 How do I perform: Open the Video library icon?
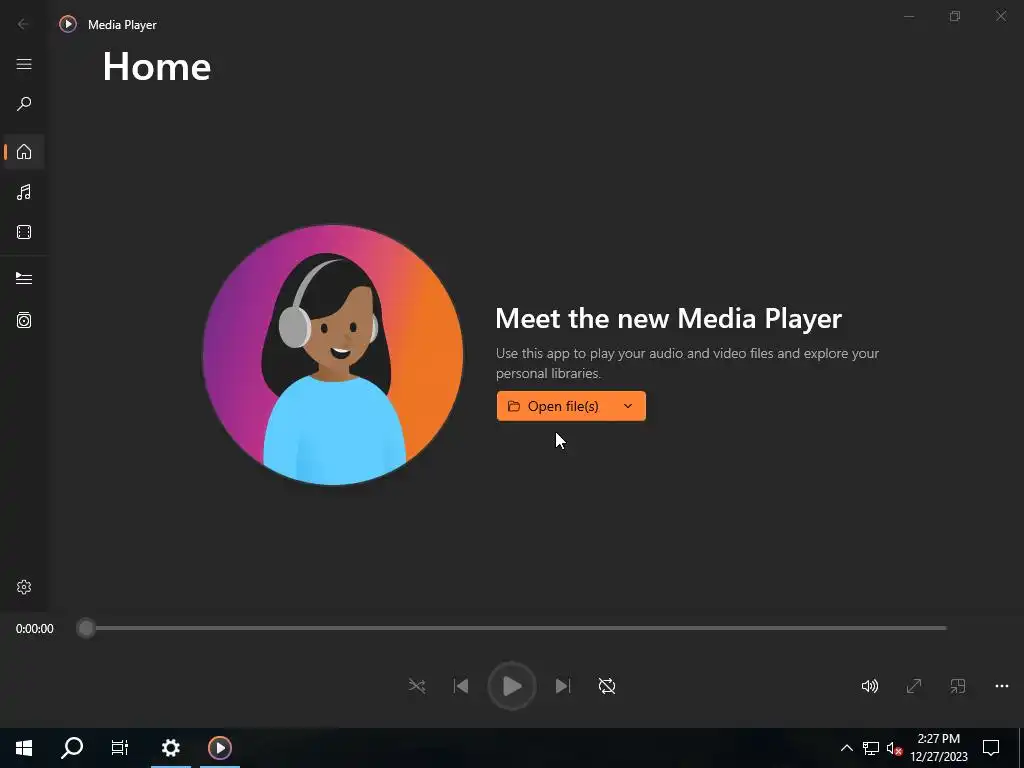[x=24, y=232]
